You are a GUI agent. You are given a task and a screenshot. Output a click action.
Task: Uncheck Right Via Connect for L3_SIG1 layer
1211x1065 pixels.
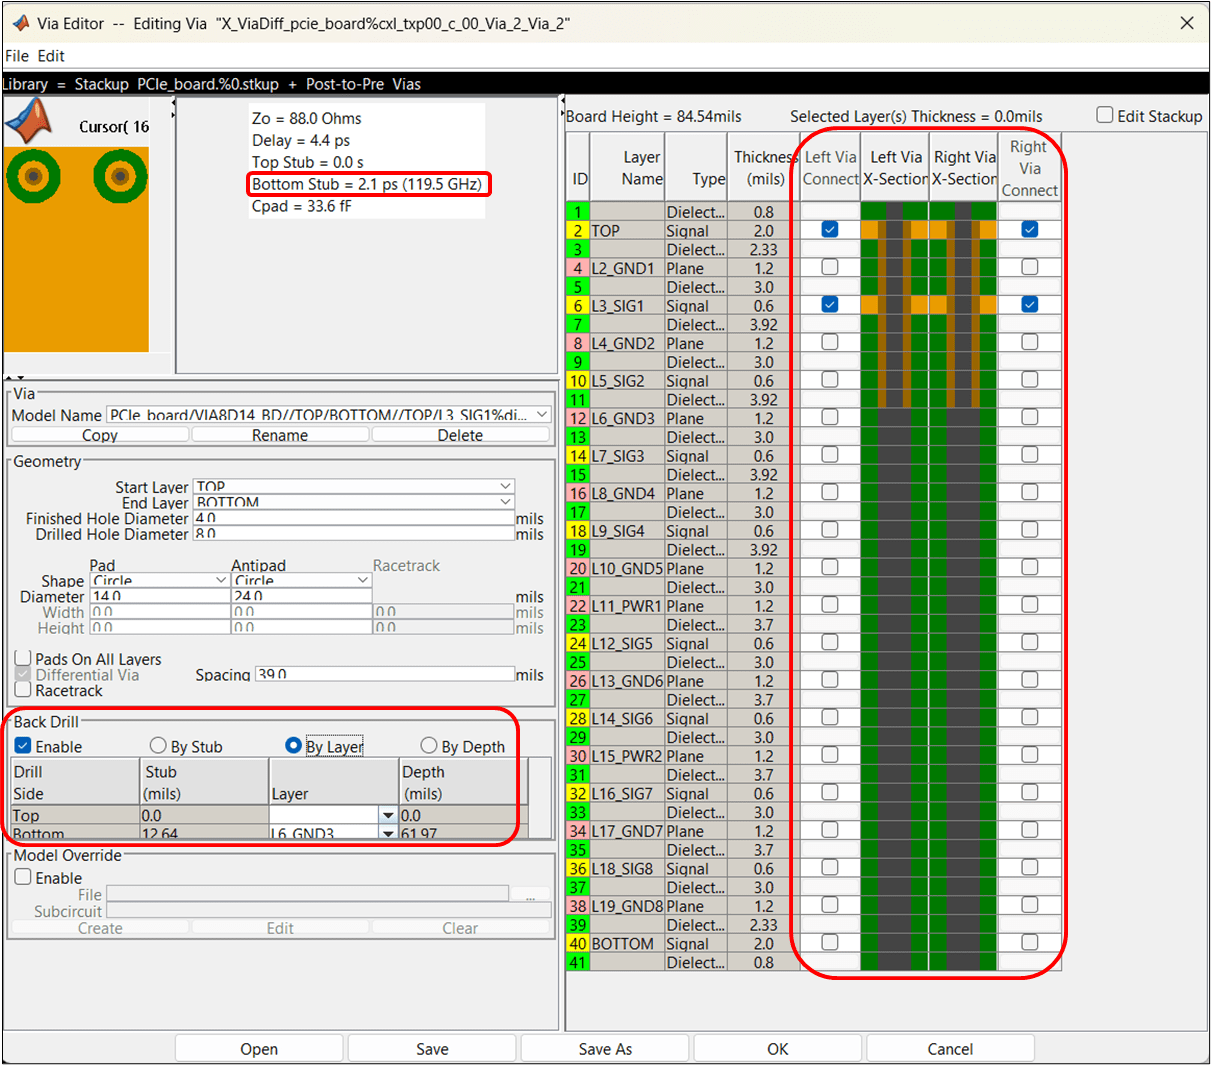pos(1029,305)
